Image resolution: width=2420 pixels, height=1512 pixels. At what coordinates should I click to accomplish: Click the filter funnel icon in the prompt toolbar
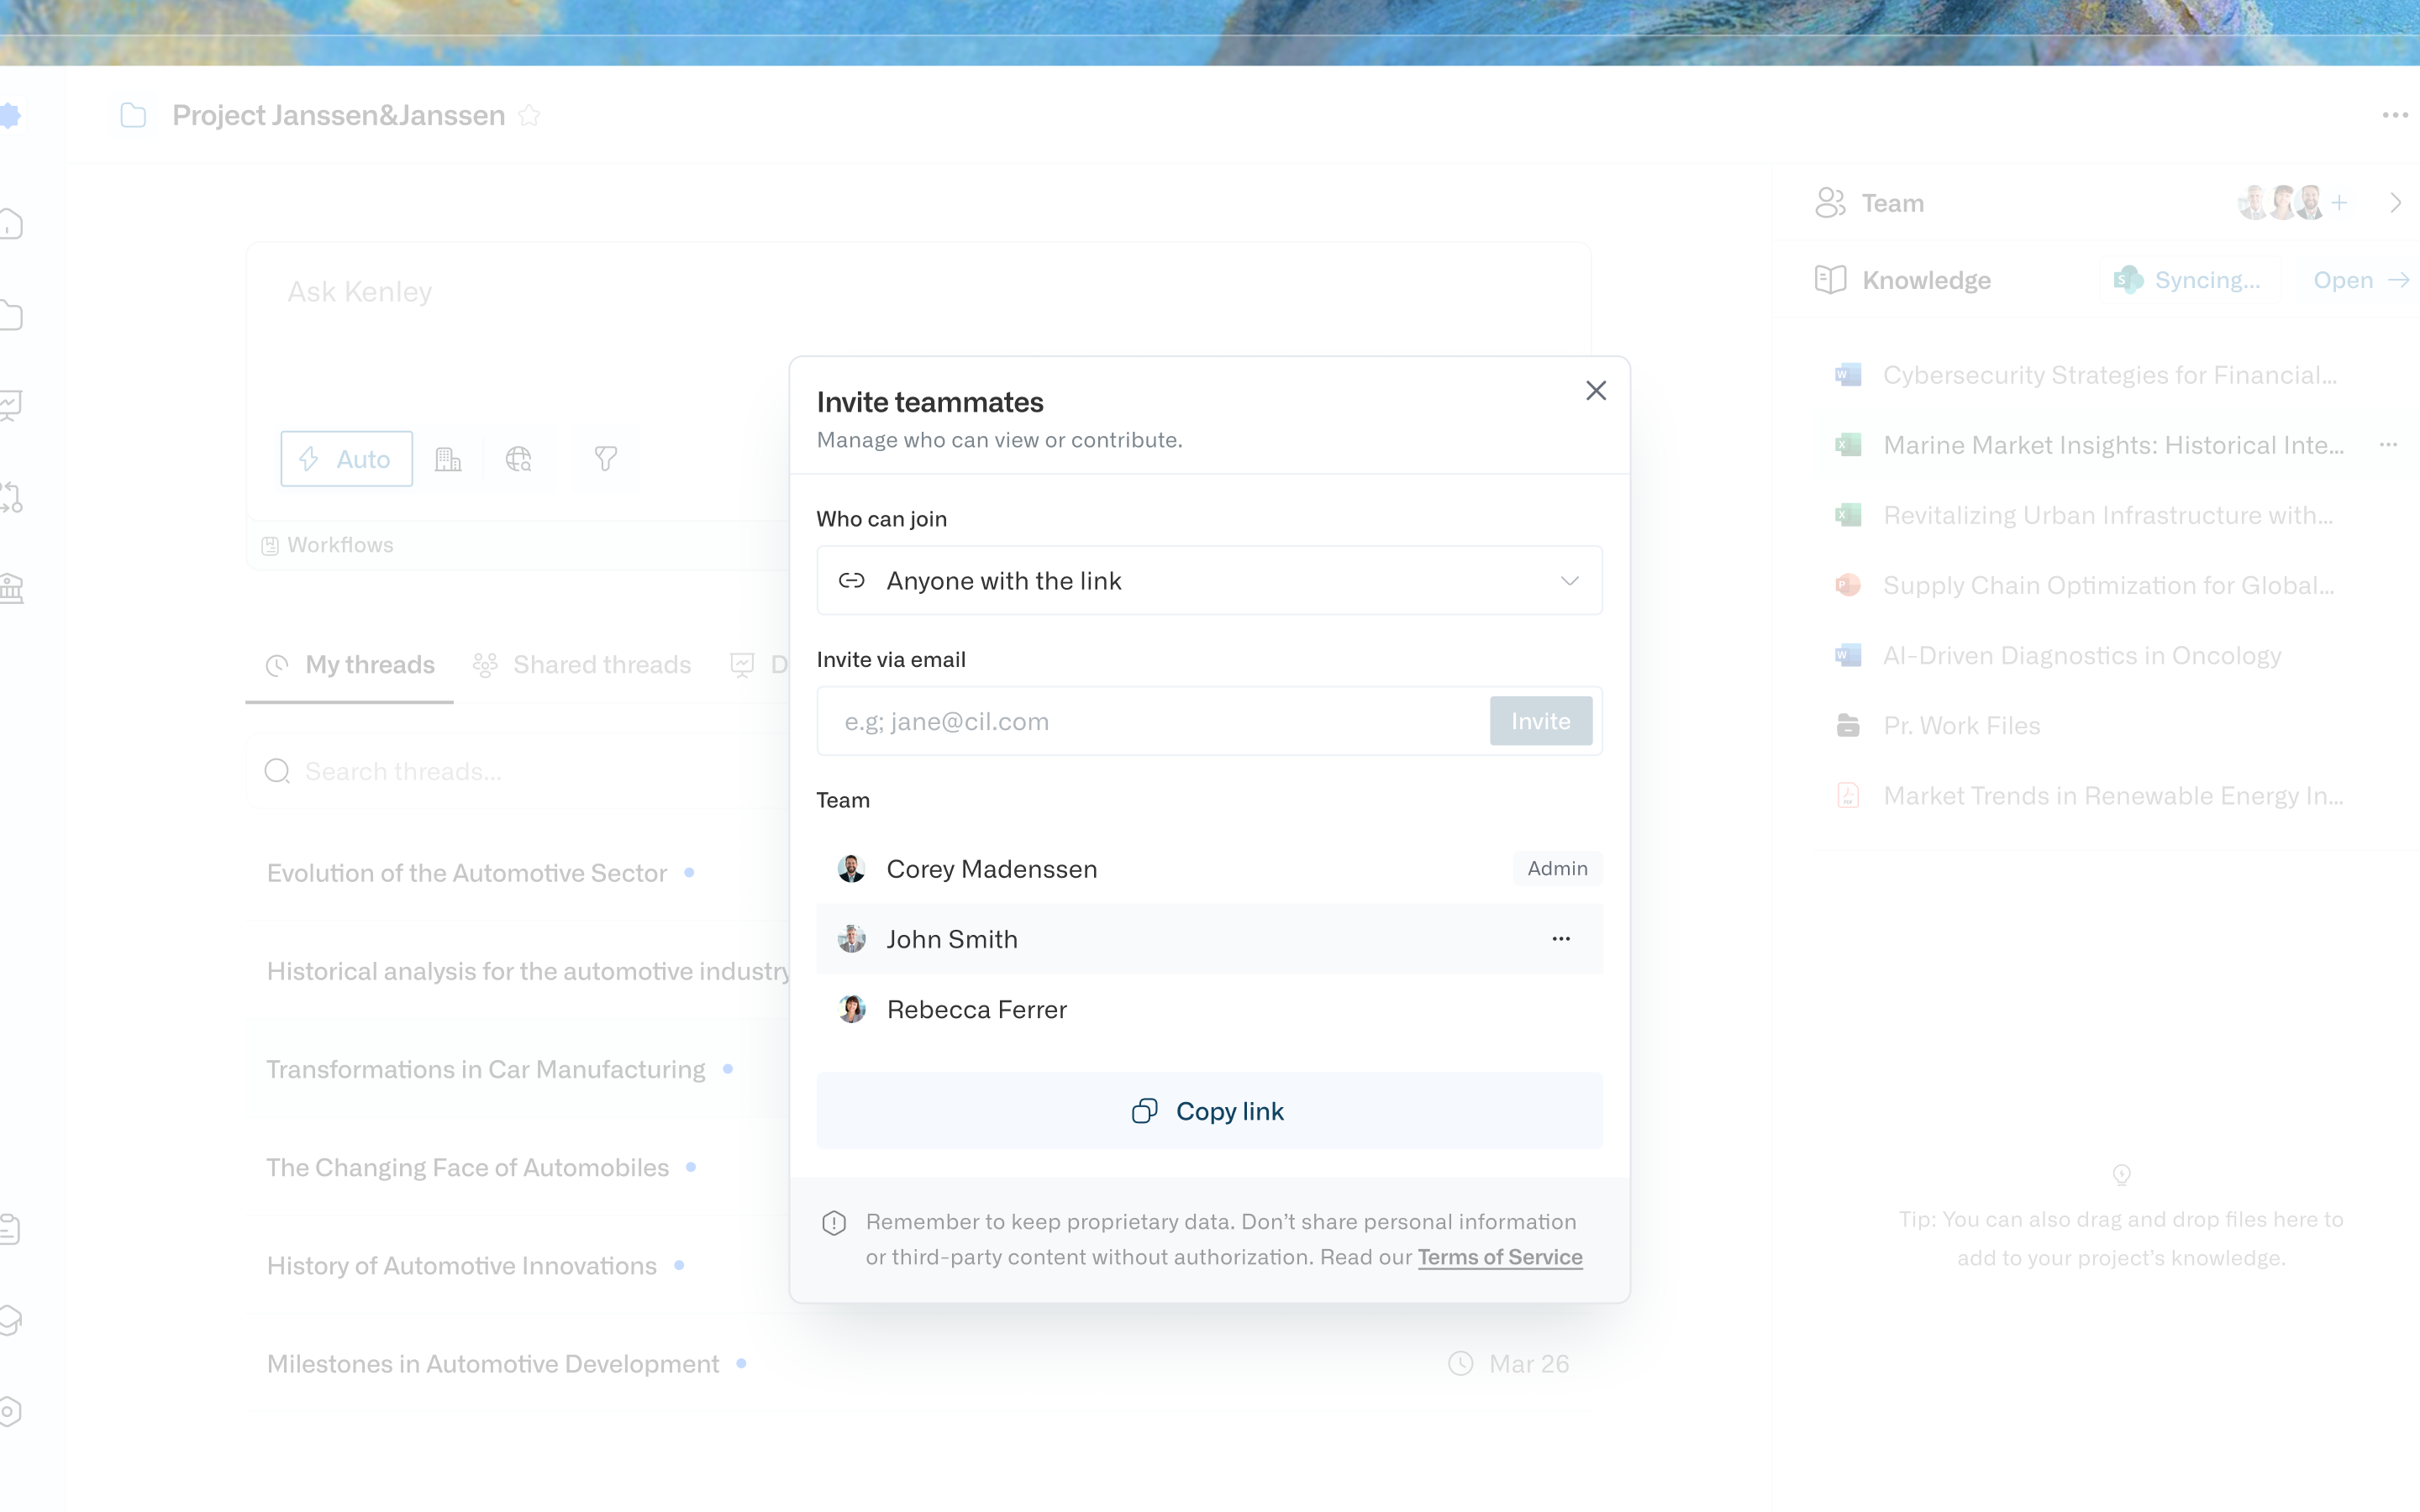[x=606, y=459]
